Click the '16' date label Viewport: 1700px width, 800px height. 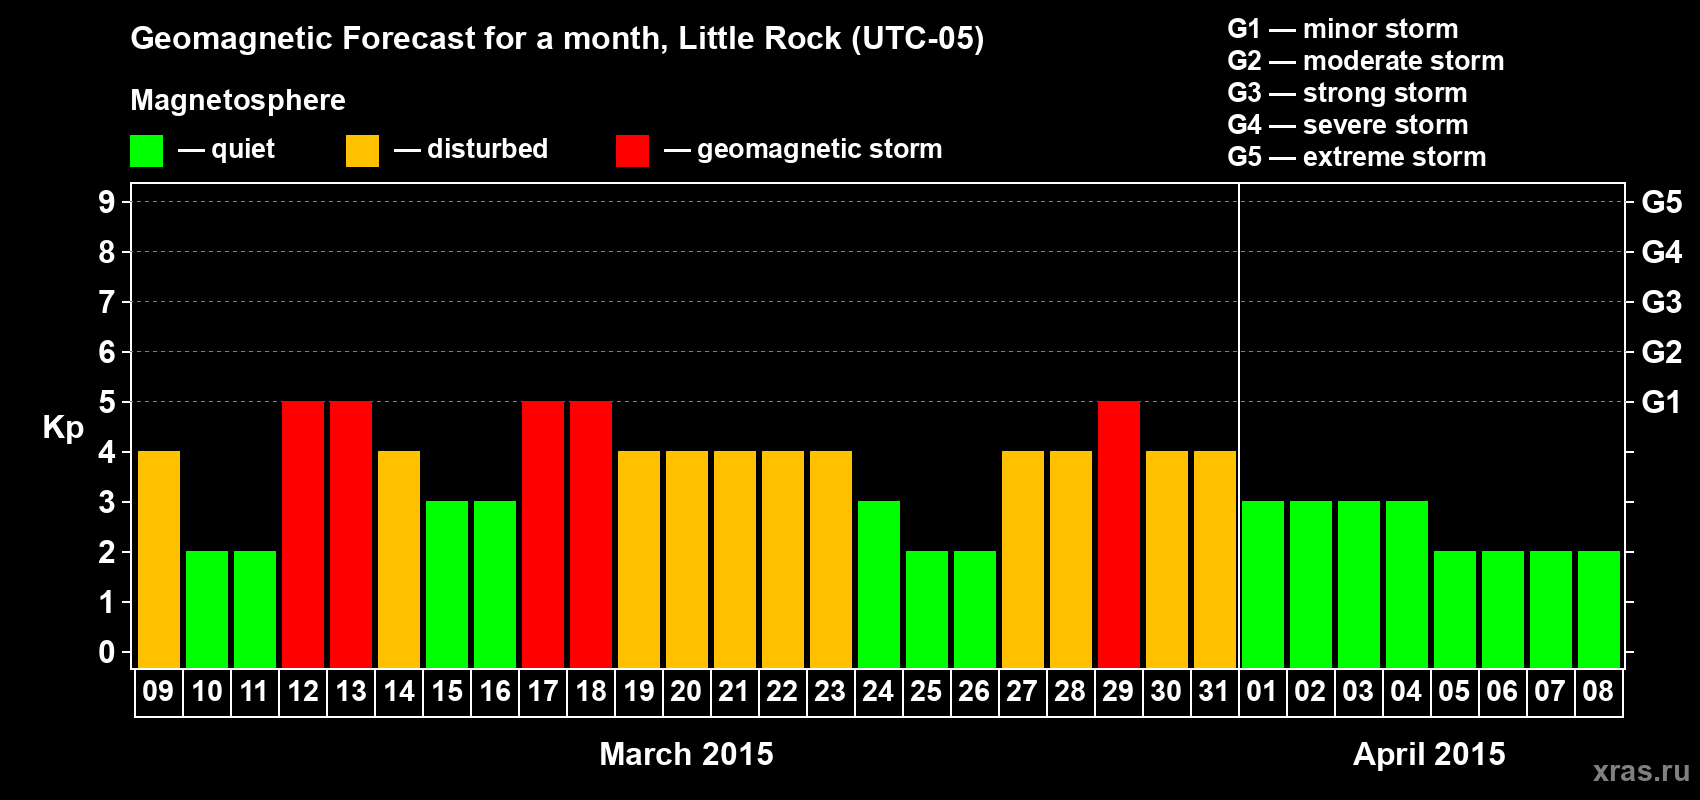click(x=495, y=692)
